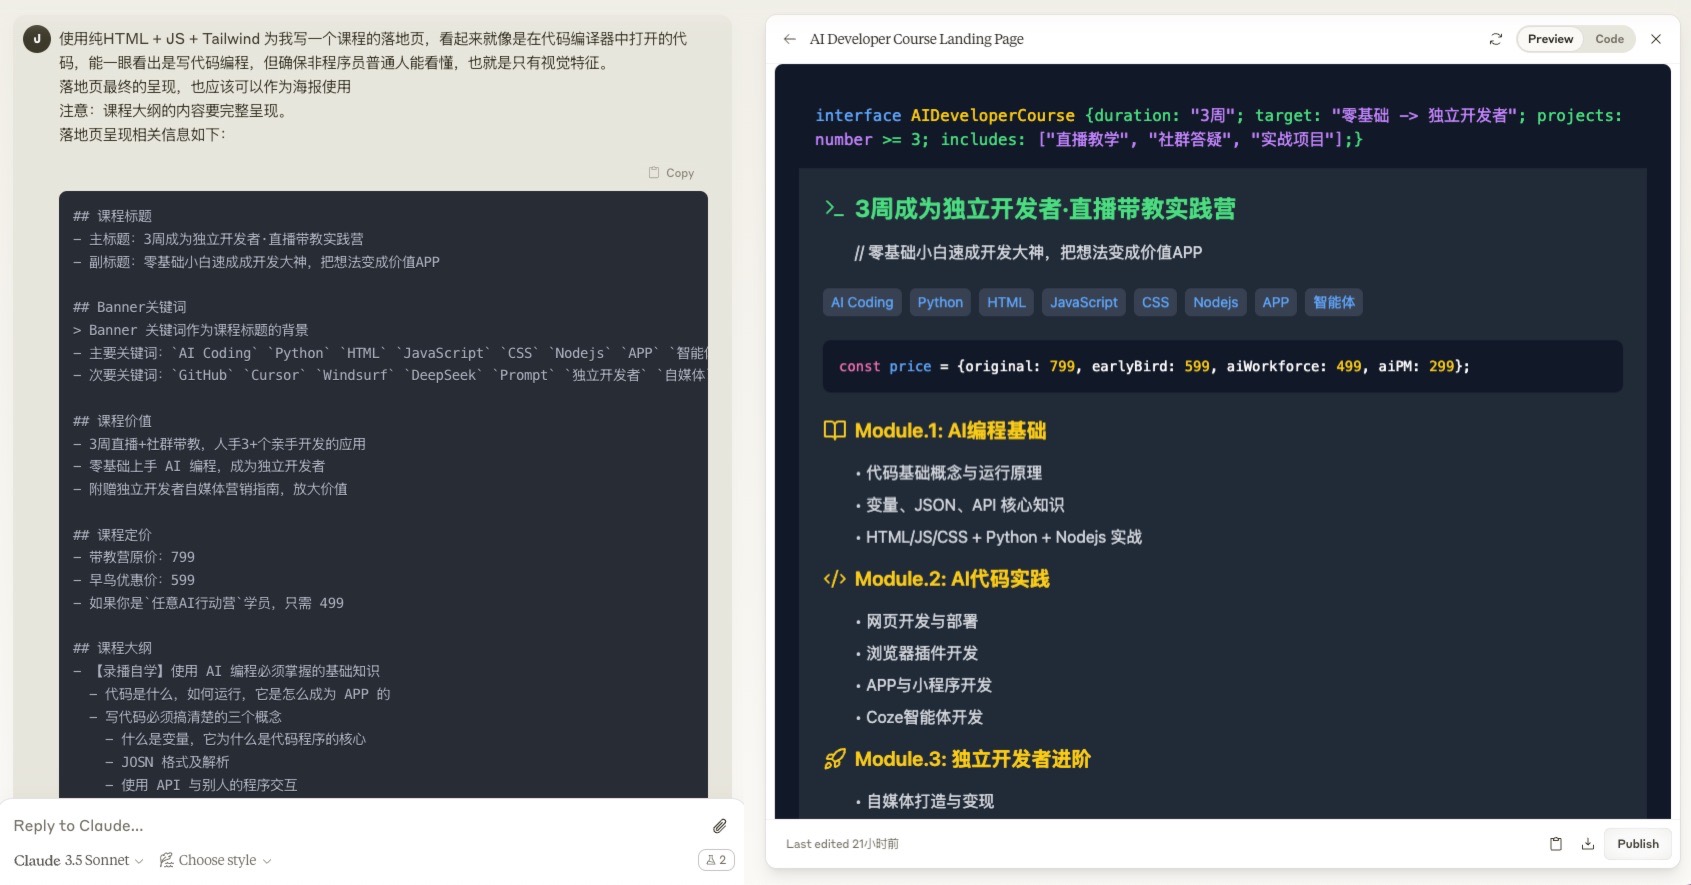Click the back arrow in artifact header
Viewport: 1691px width, 885px height.
point(790,39)
